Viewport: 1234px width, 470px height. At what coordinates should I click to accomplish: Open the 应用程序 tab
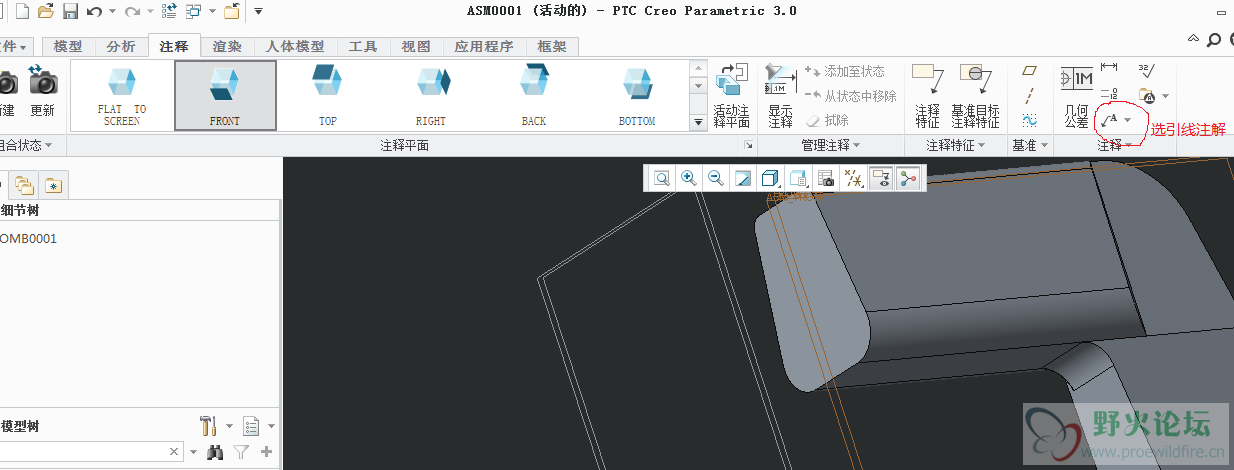484,46
